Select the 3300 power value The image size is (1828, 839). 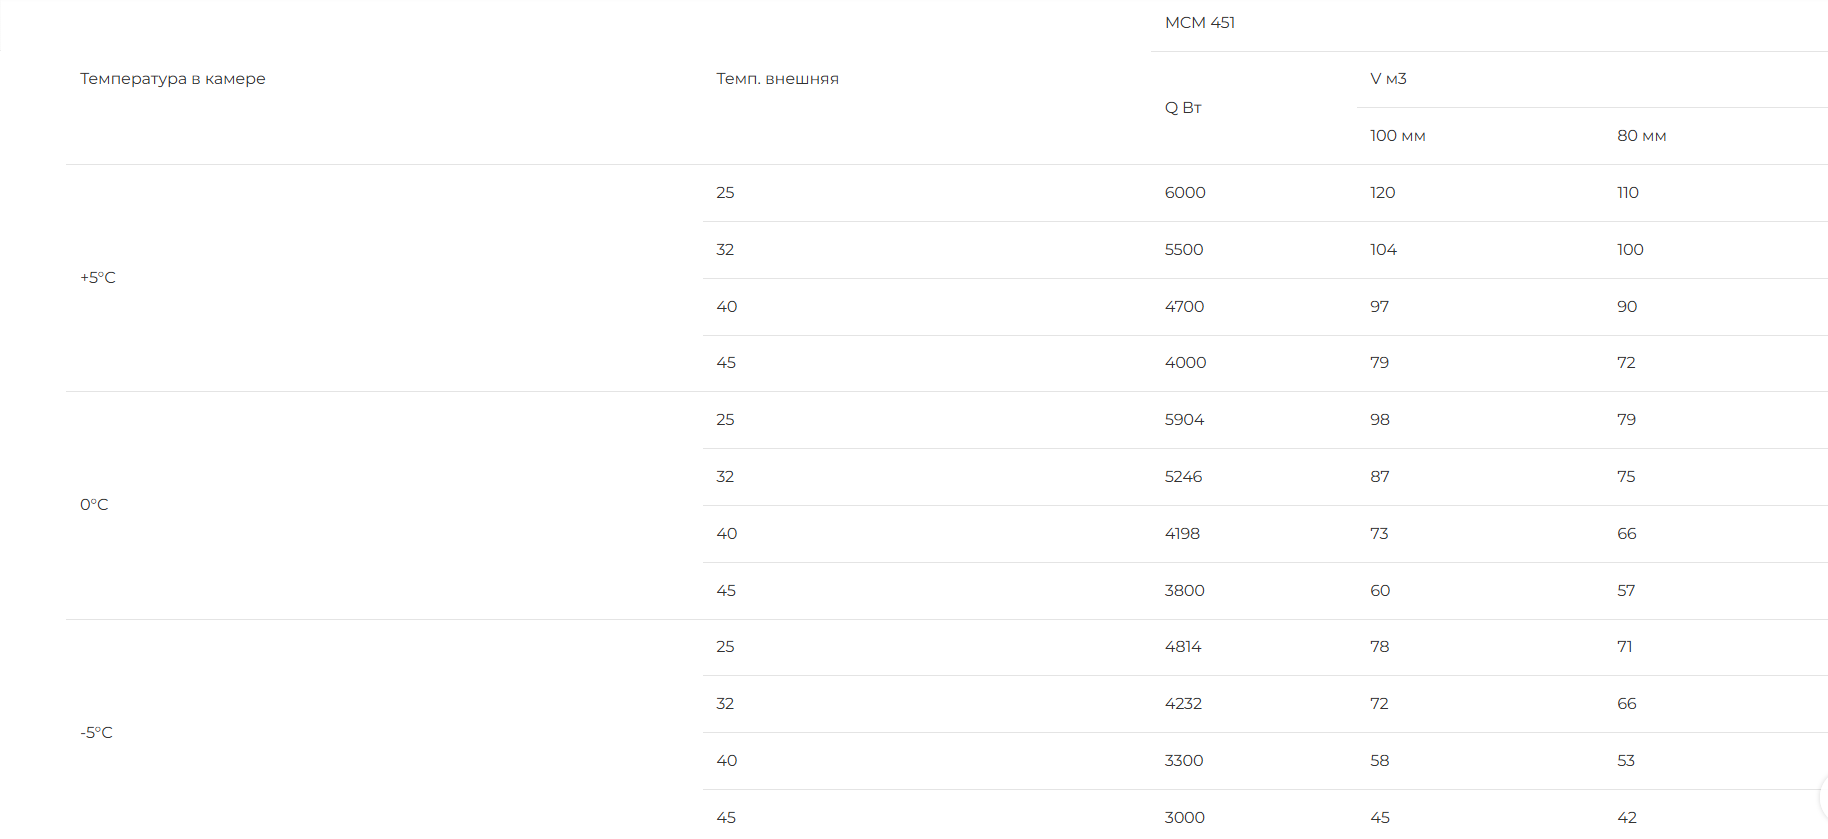click(1184, 761)
